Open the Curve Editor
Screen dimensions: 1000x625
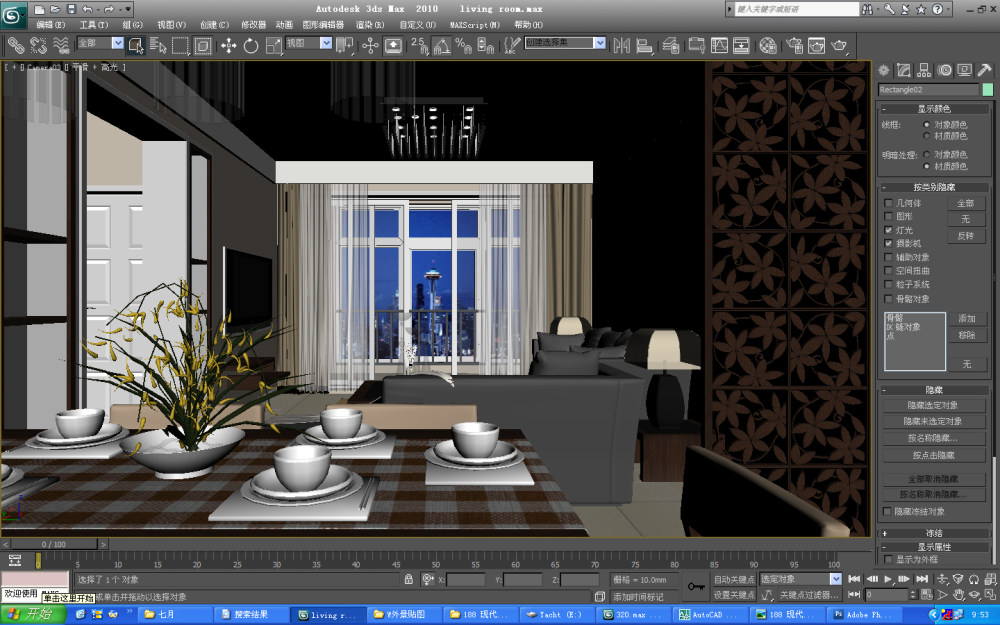(x=719, y=45)
